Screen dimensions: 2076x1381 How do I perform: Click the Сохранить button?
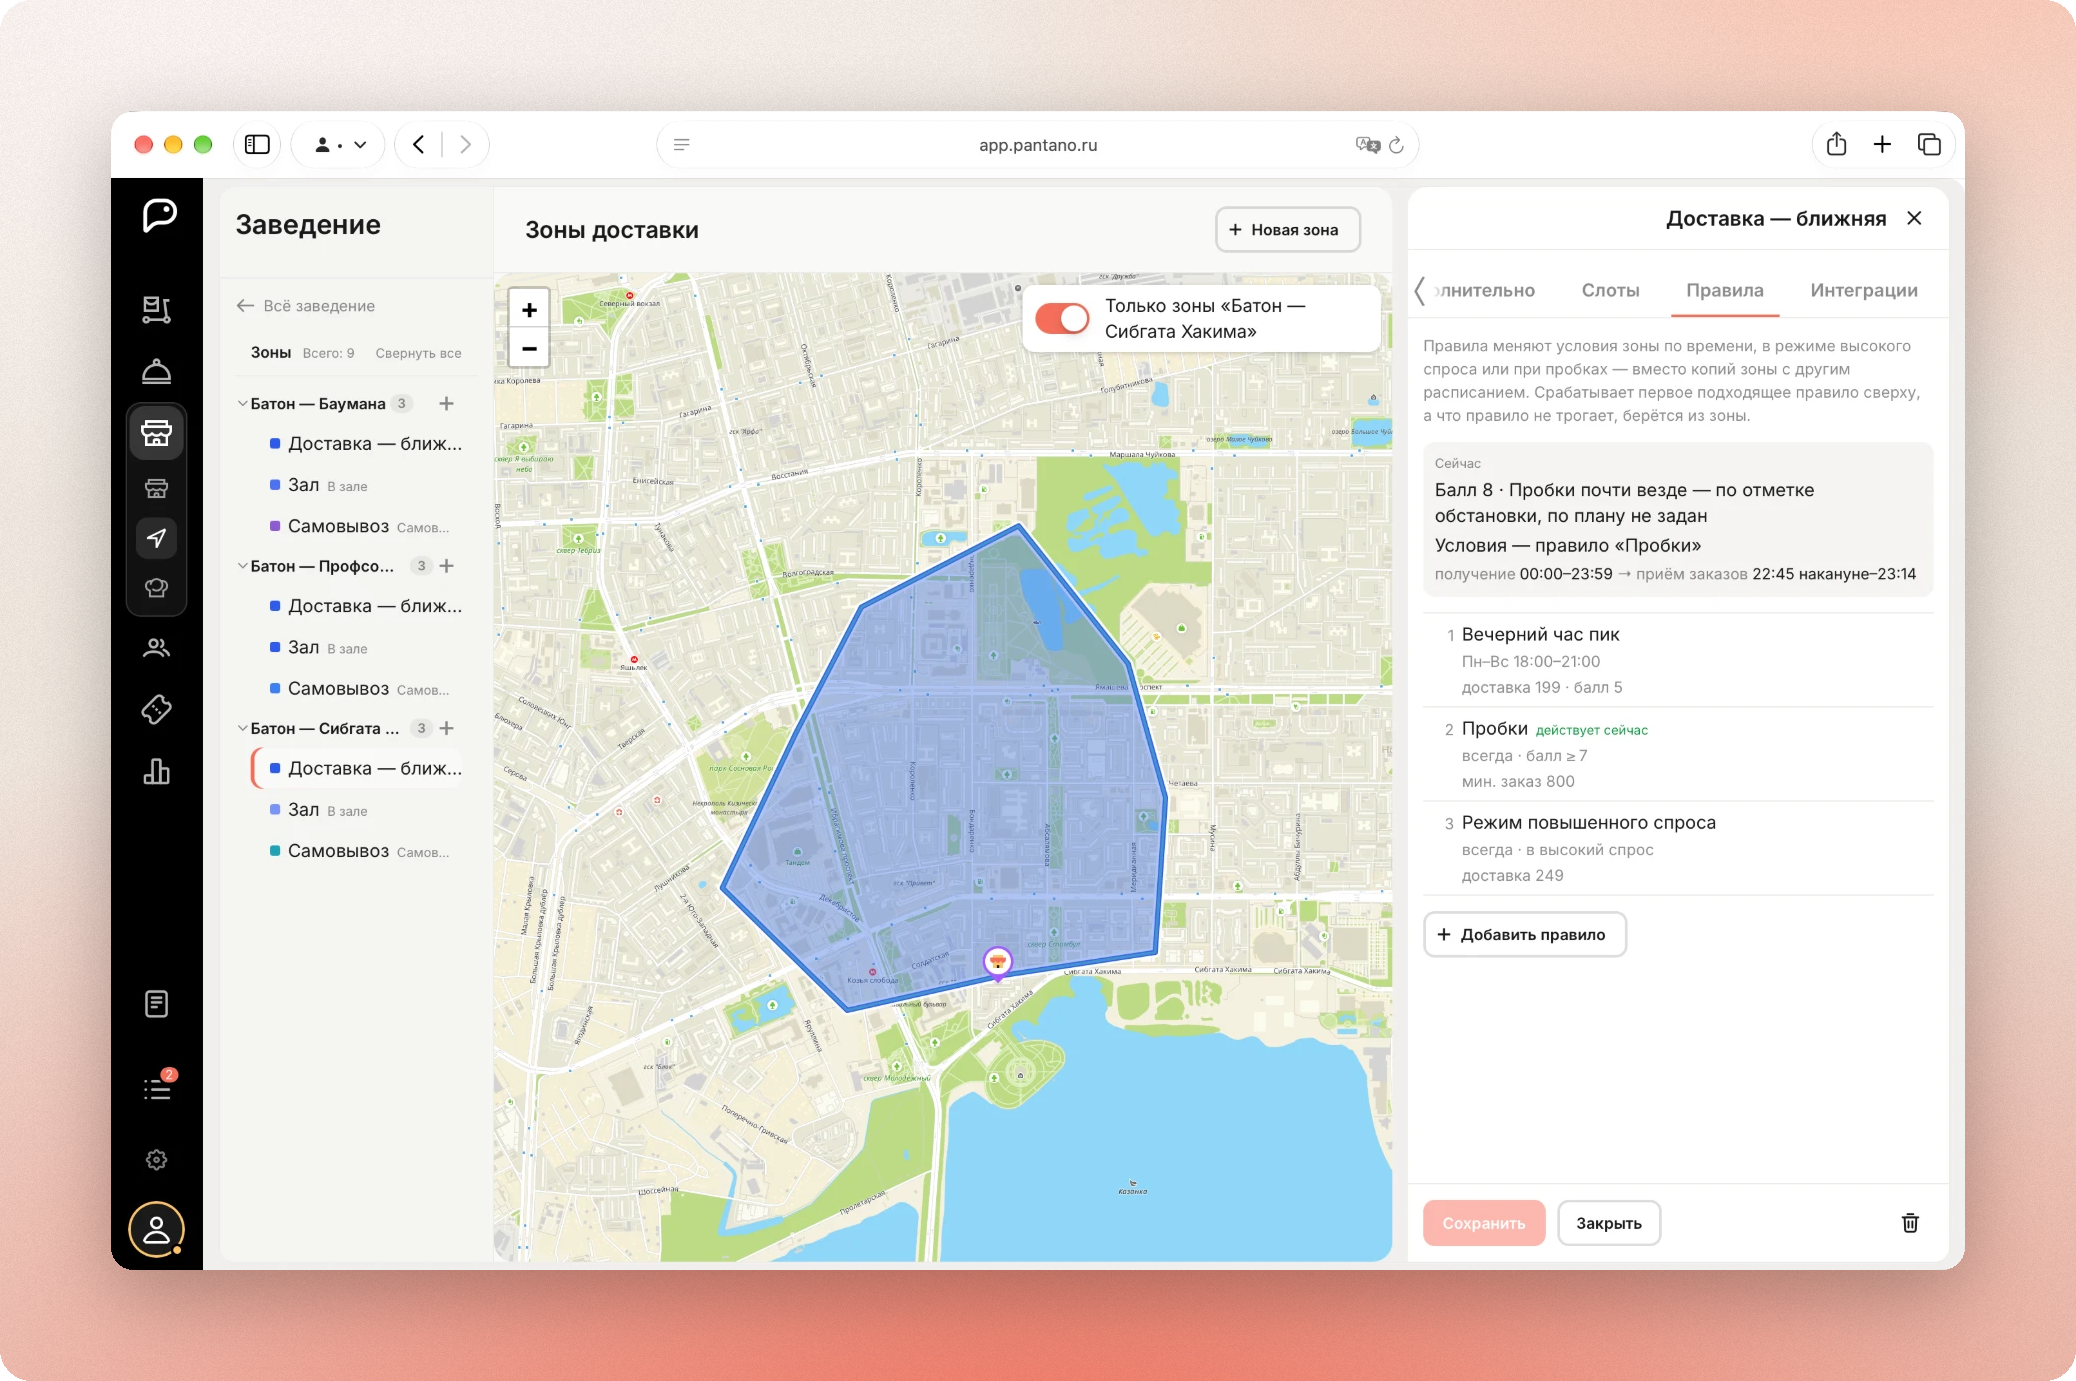(1484, 1223)
